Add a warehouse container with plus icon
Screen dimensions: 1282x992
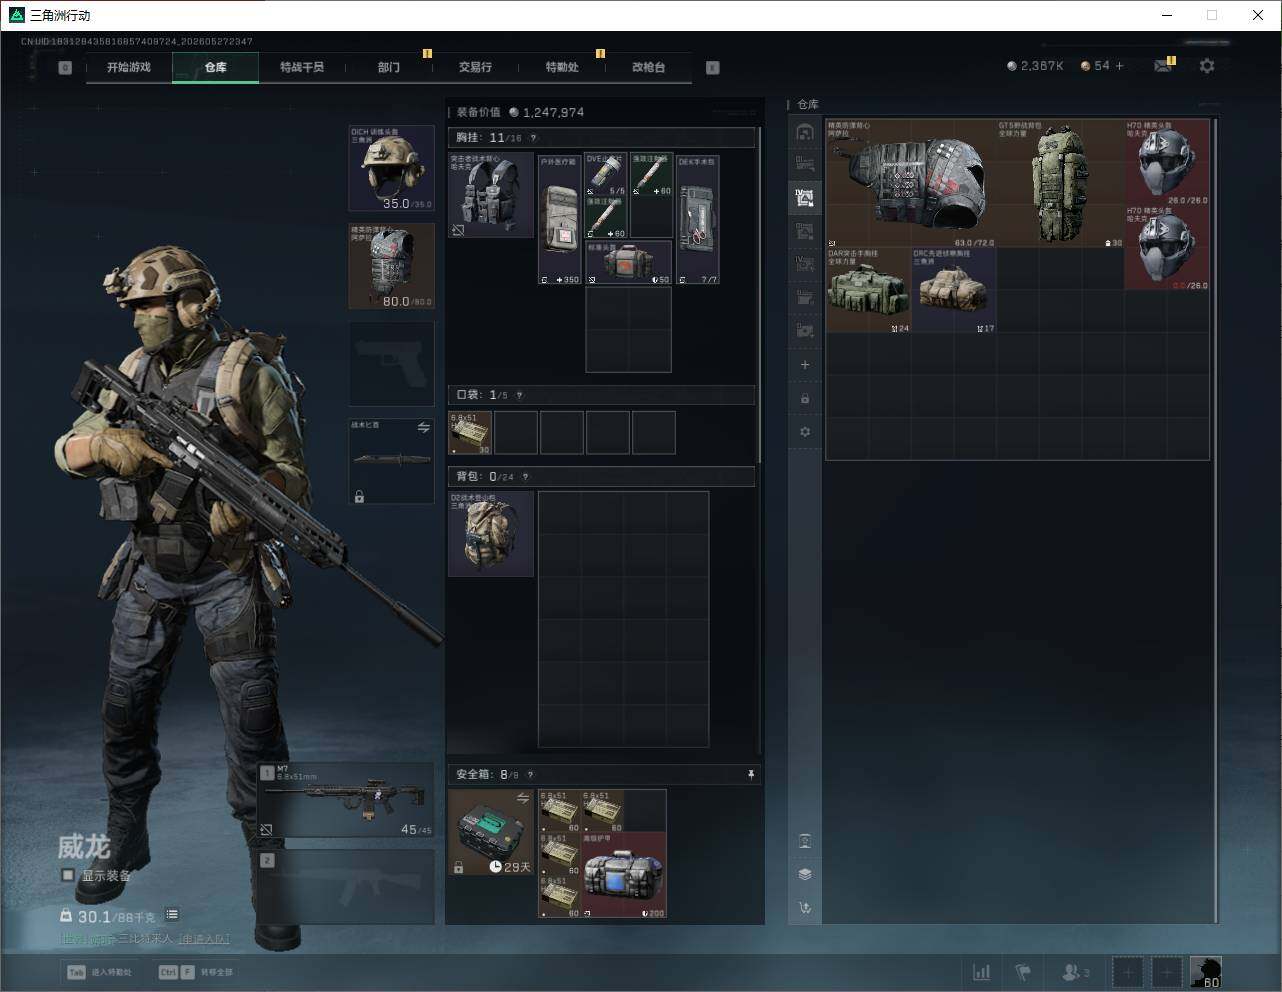[x=805, y=365]
